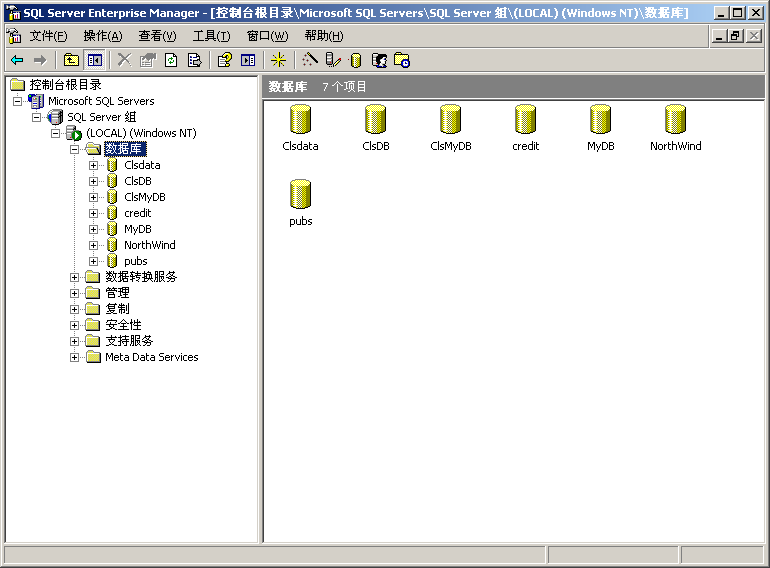Select the highlighted 数据库 tree item

(x=125, y=149)
